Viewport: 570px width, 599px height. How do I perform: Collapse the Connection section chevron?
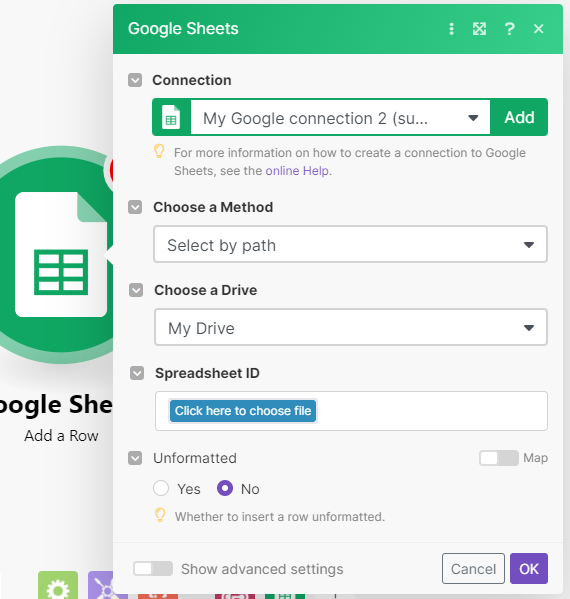135,80
